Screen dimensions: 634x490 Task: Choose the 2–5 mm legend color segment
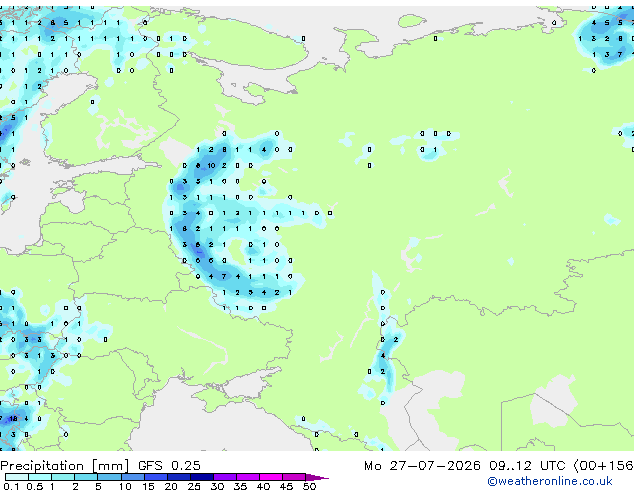click(86, 477)
